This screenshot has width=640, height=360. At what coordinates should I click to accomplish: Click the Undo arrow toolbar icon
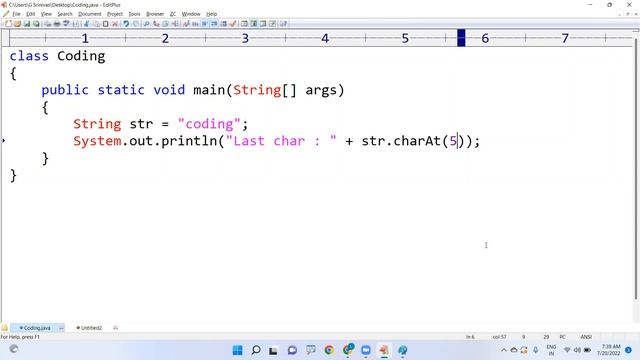[x=126, y=24]
